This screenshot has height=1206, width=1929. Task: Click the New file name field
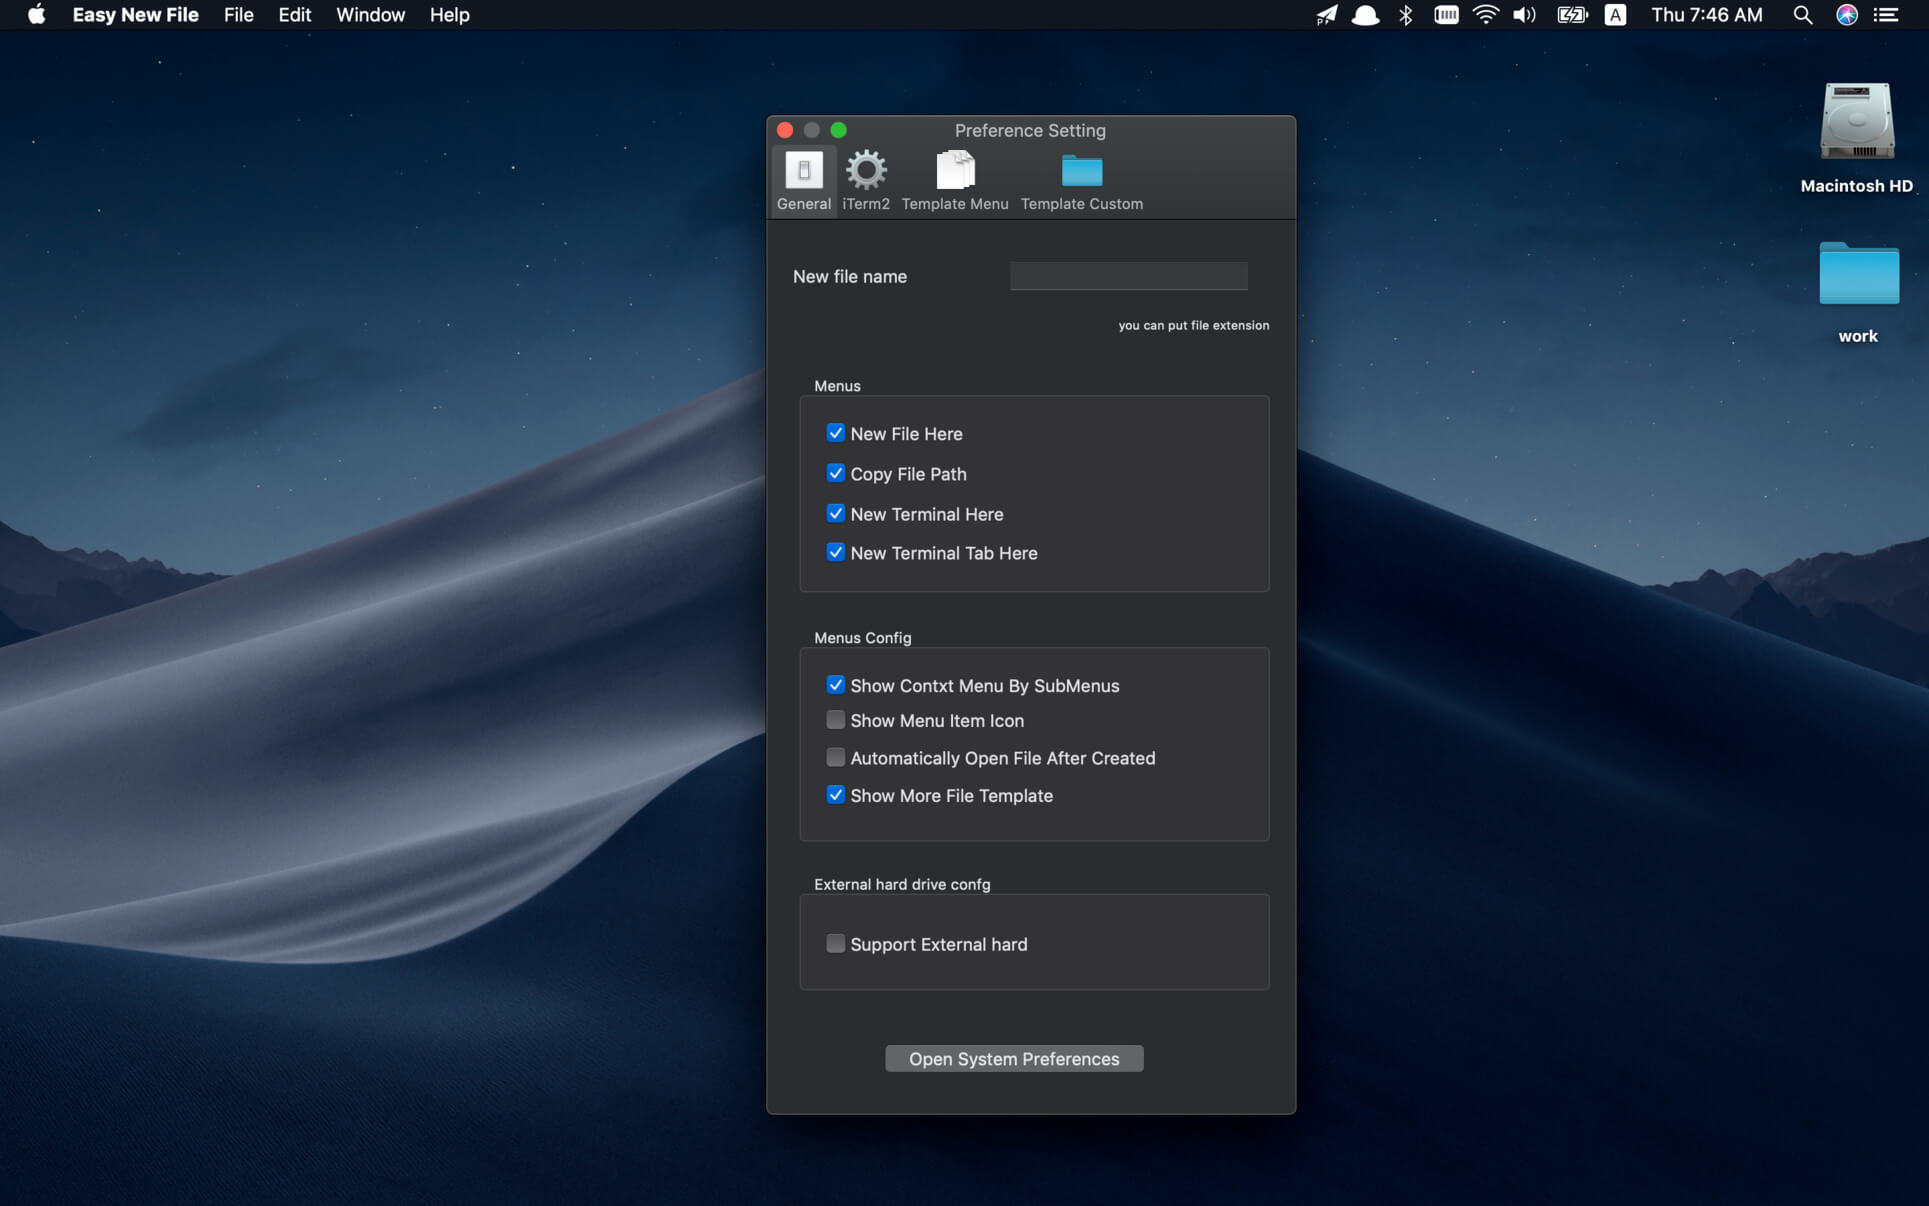pyautogui.click(x=1128, y=276)
